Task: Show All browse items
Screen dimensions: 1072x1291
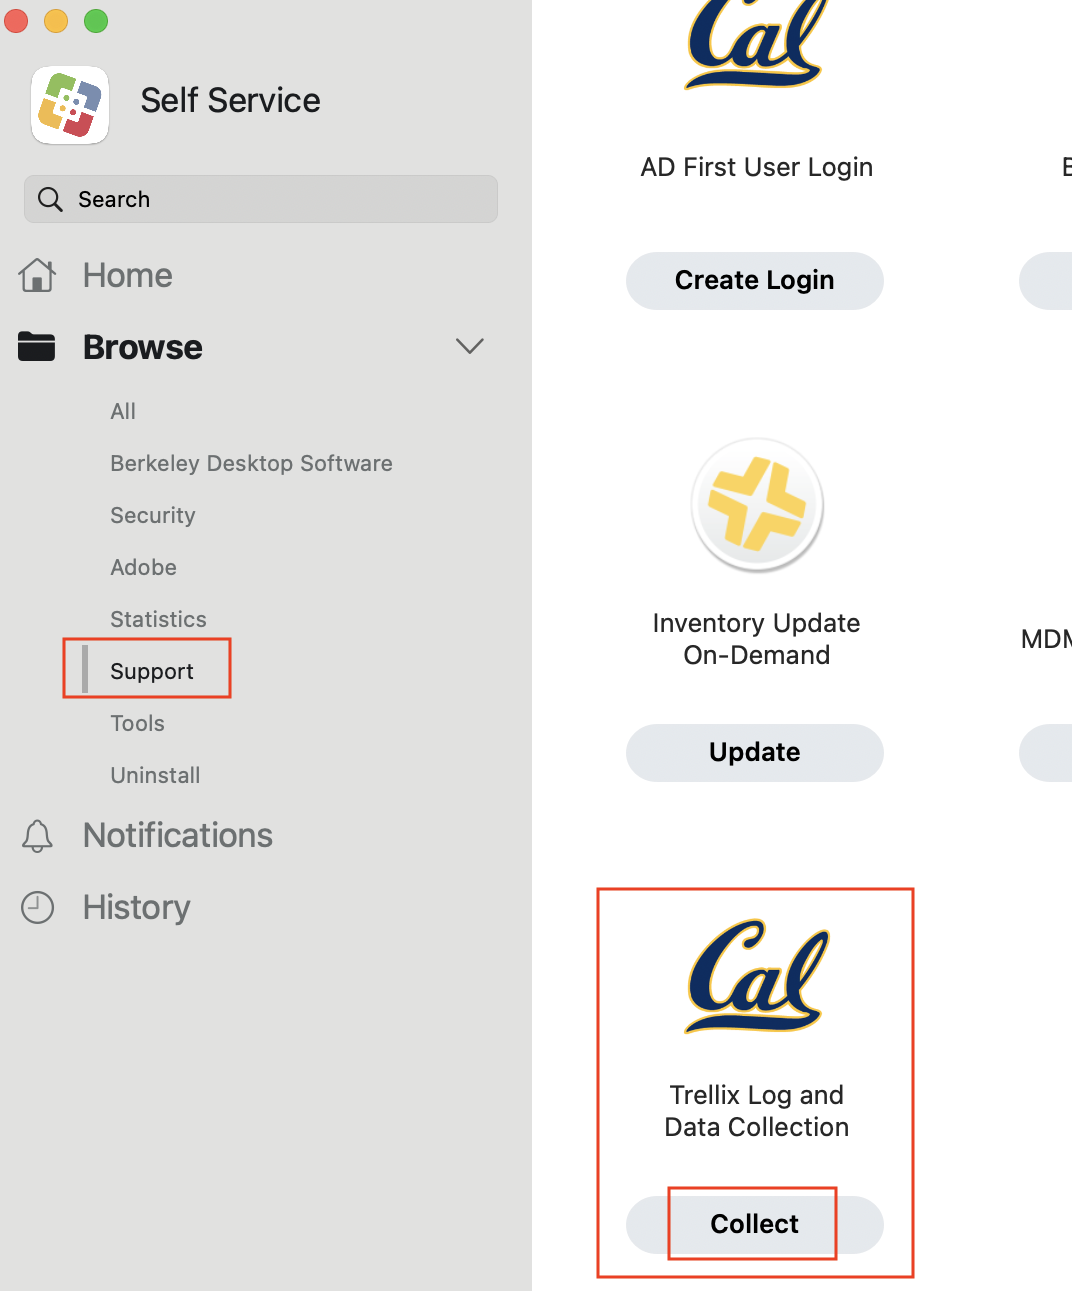Action: pos(123,411)
